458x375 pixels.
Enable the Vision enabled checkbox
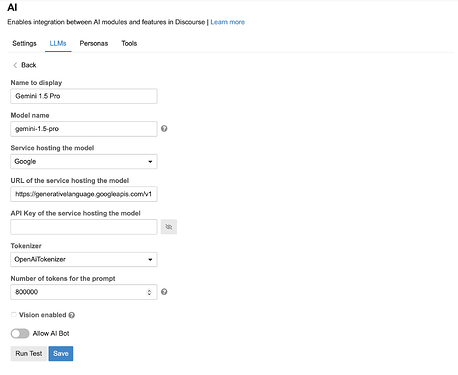coord(14,315)
